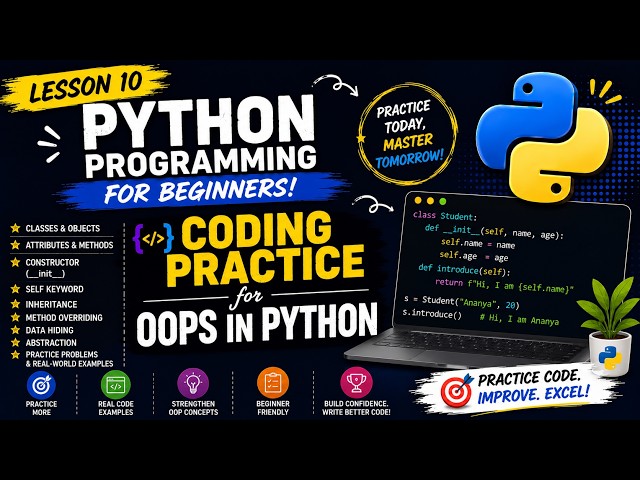
Task: Click the "PRACTICE CODE." text
Action: point(529,378)
